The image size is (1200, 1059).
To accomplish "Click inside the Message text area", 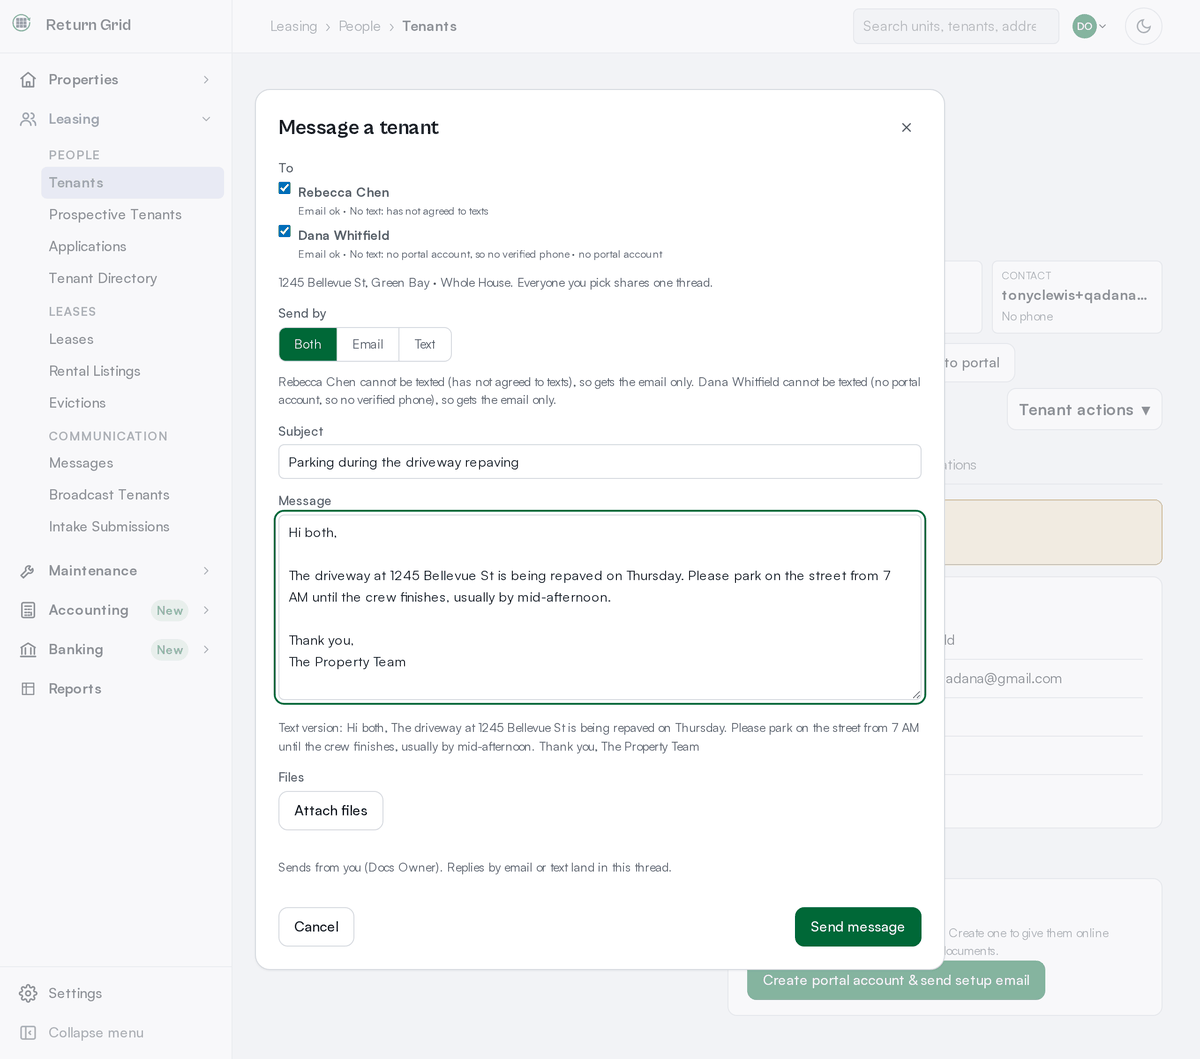I will [600, 607].
